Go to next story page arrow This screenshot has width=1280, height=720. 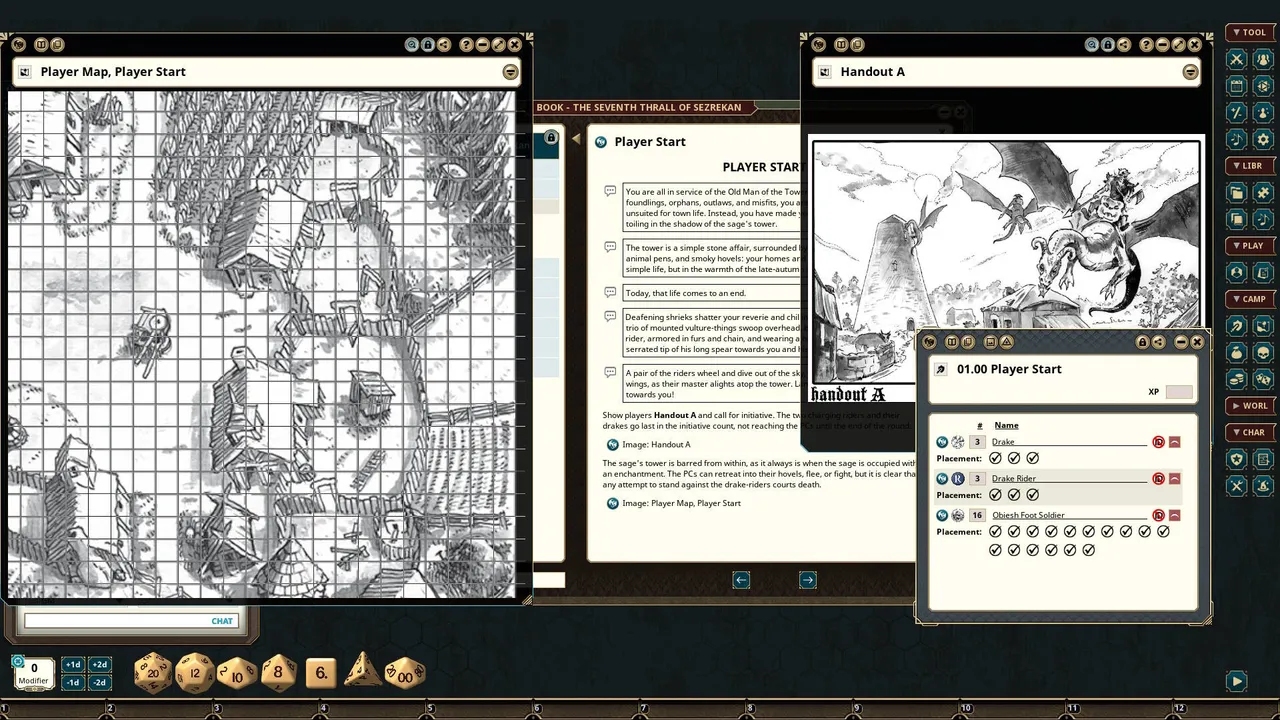(x=808, y=580)
